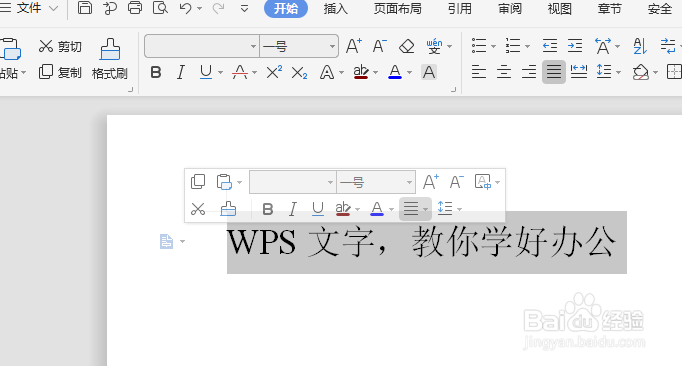The width and height of the screenshot is (682, 366).
Task: Open the 章节 tab
Action: coord(609,8)
